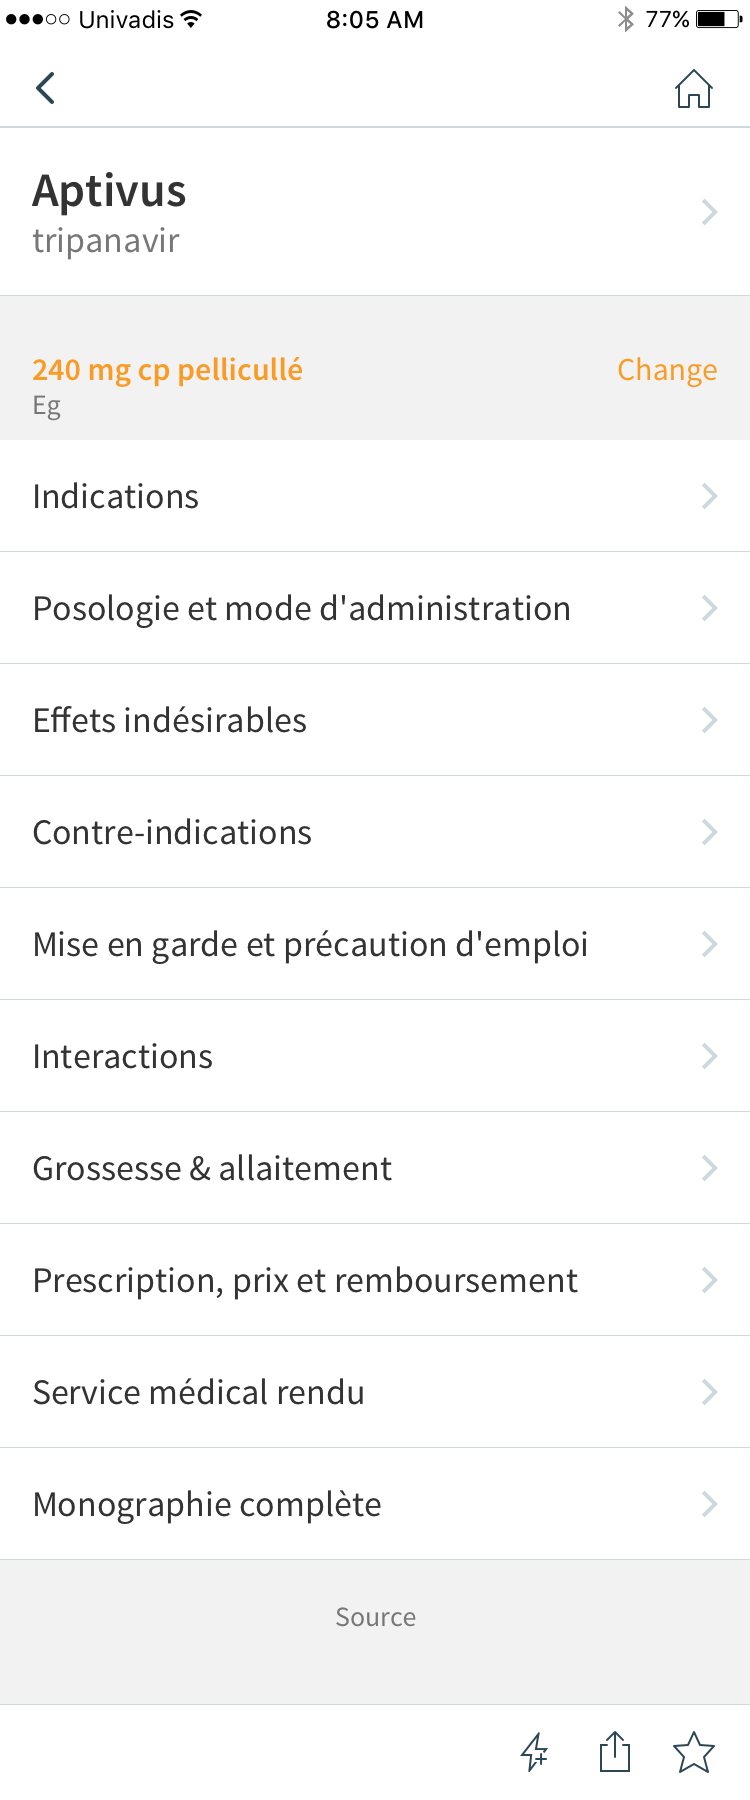Open the Aptivus tripanavir header

point(375,212)
